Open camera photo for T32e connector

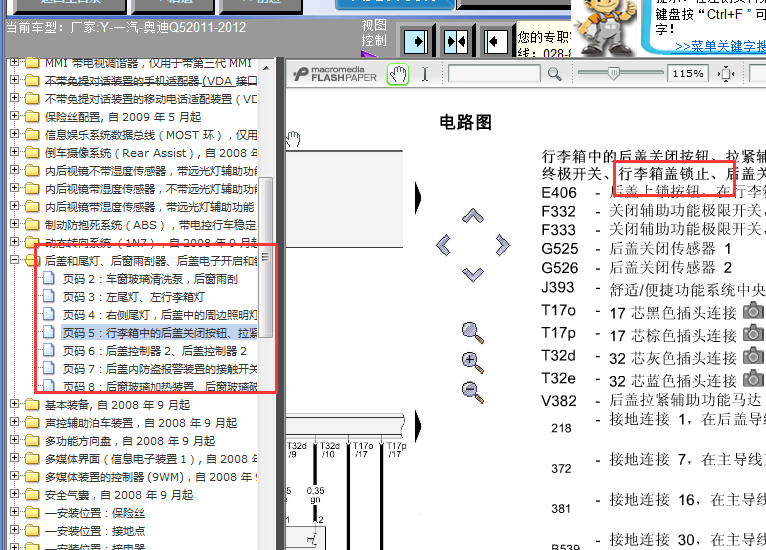753,378
